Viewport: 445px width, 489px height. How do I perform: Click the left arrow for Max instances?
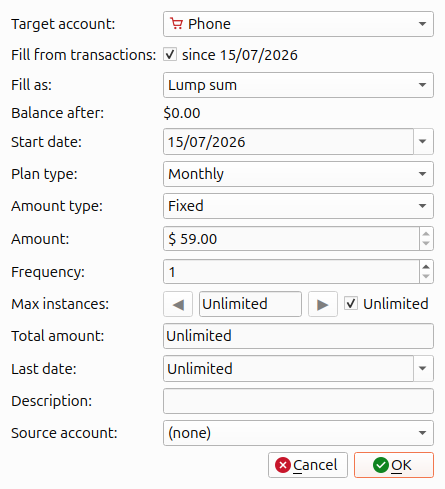click(x=178, y=304)
